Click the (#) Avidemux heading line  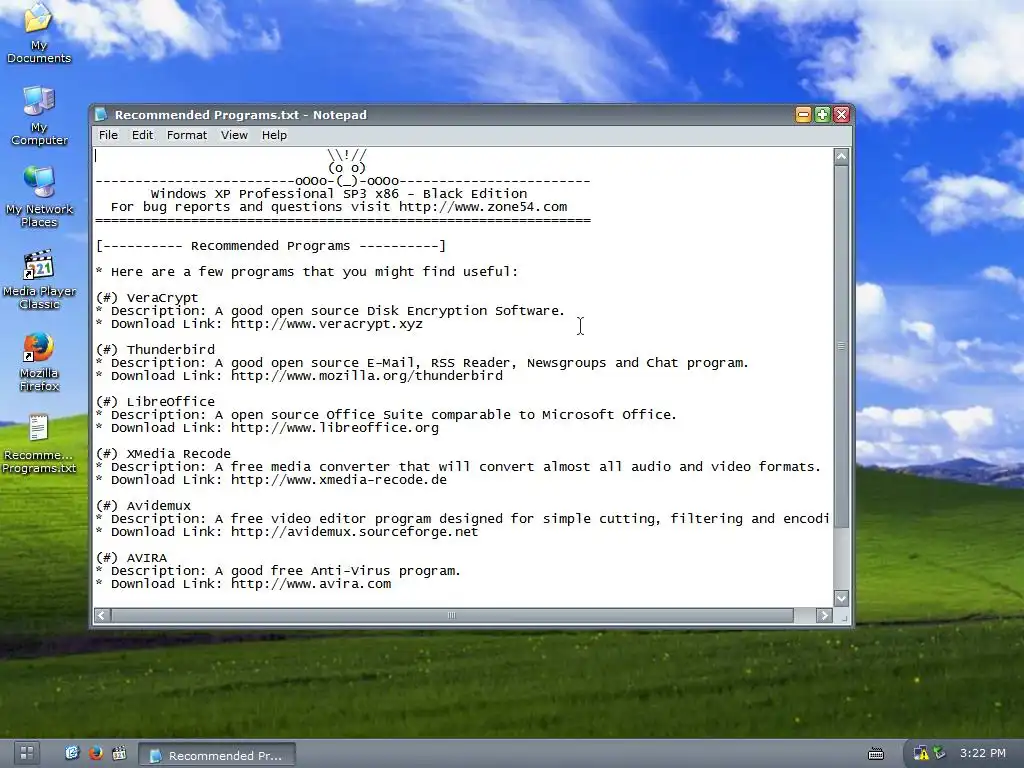click(x=144, y=506)
